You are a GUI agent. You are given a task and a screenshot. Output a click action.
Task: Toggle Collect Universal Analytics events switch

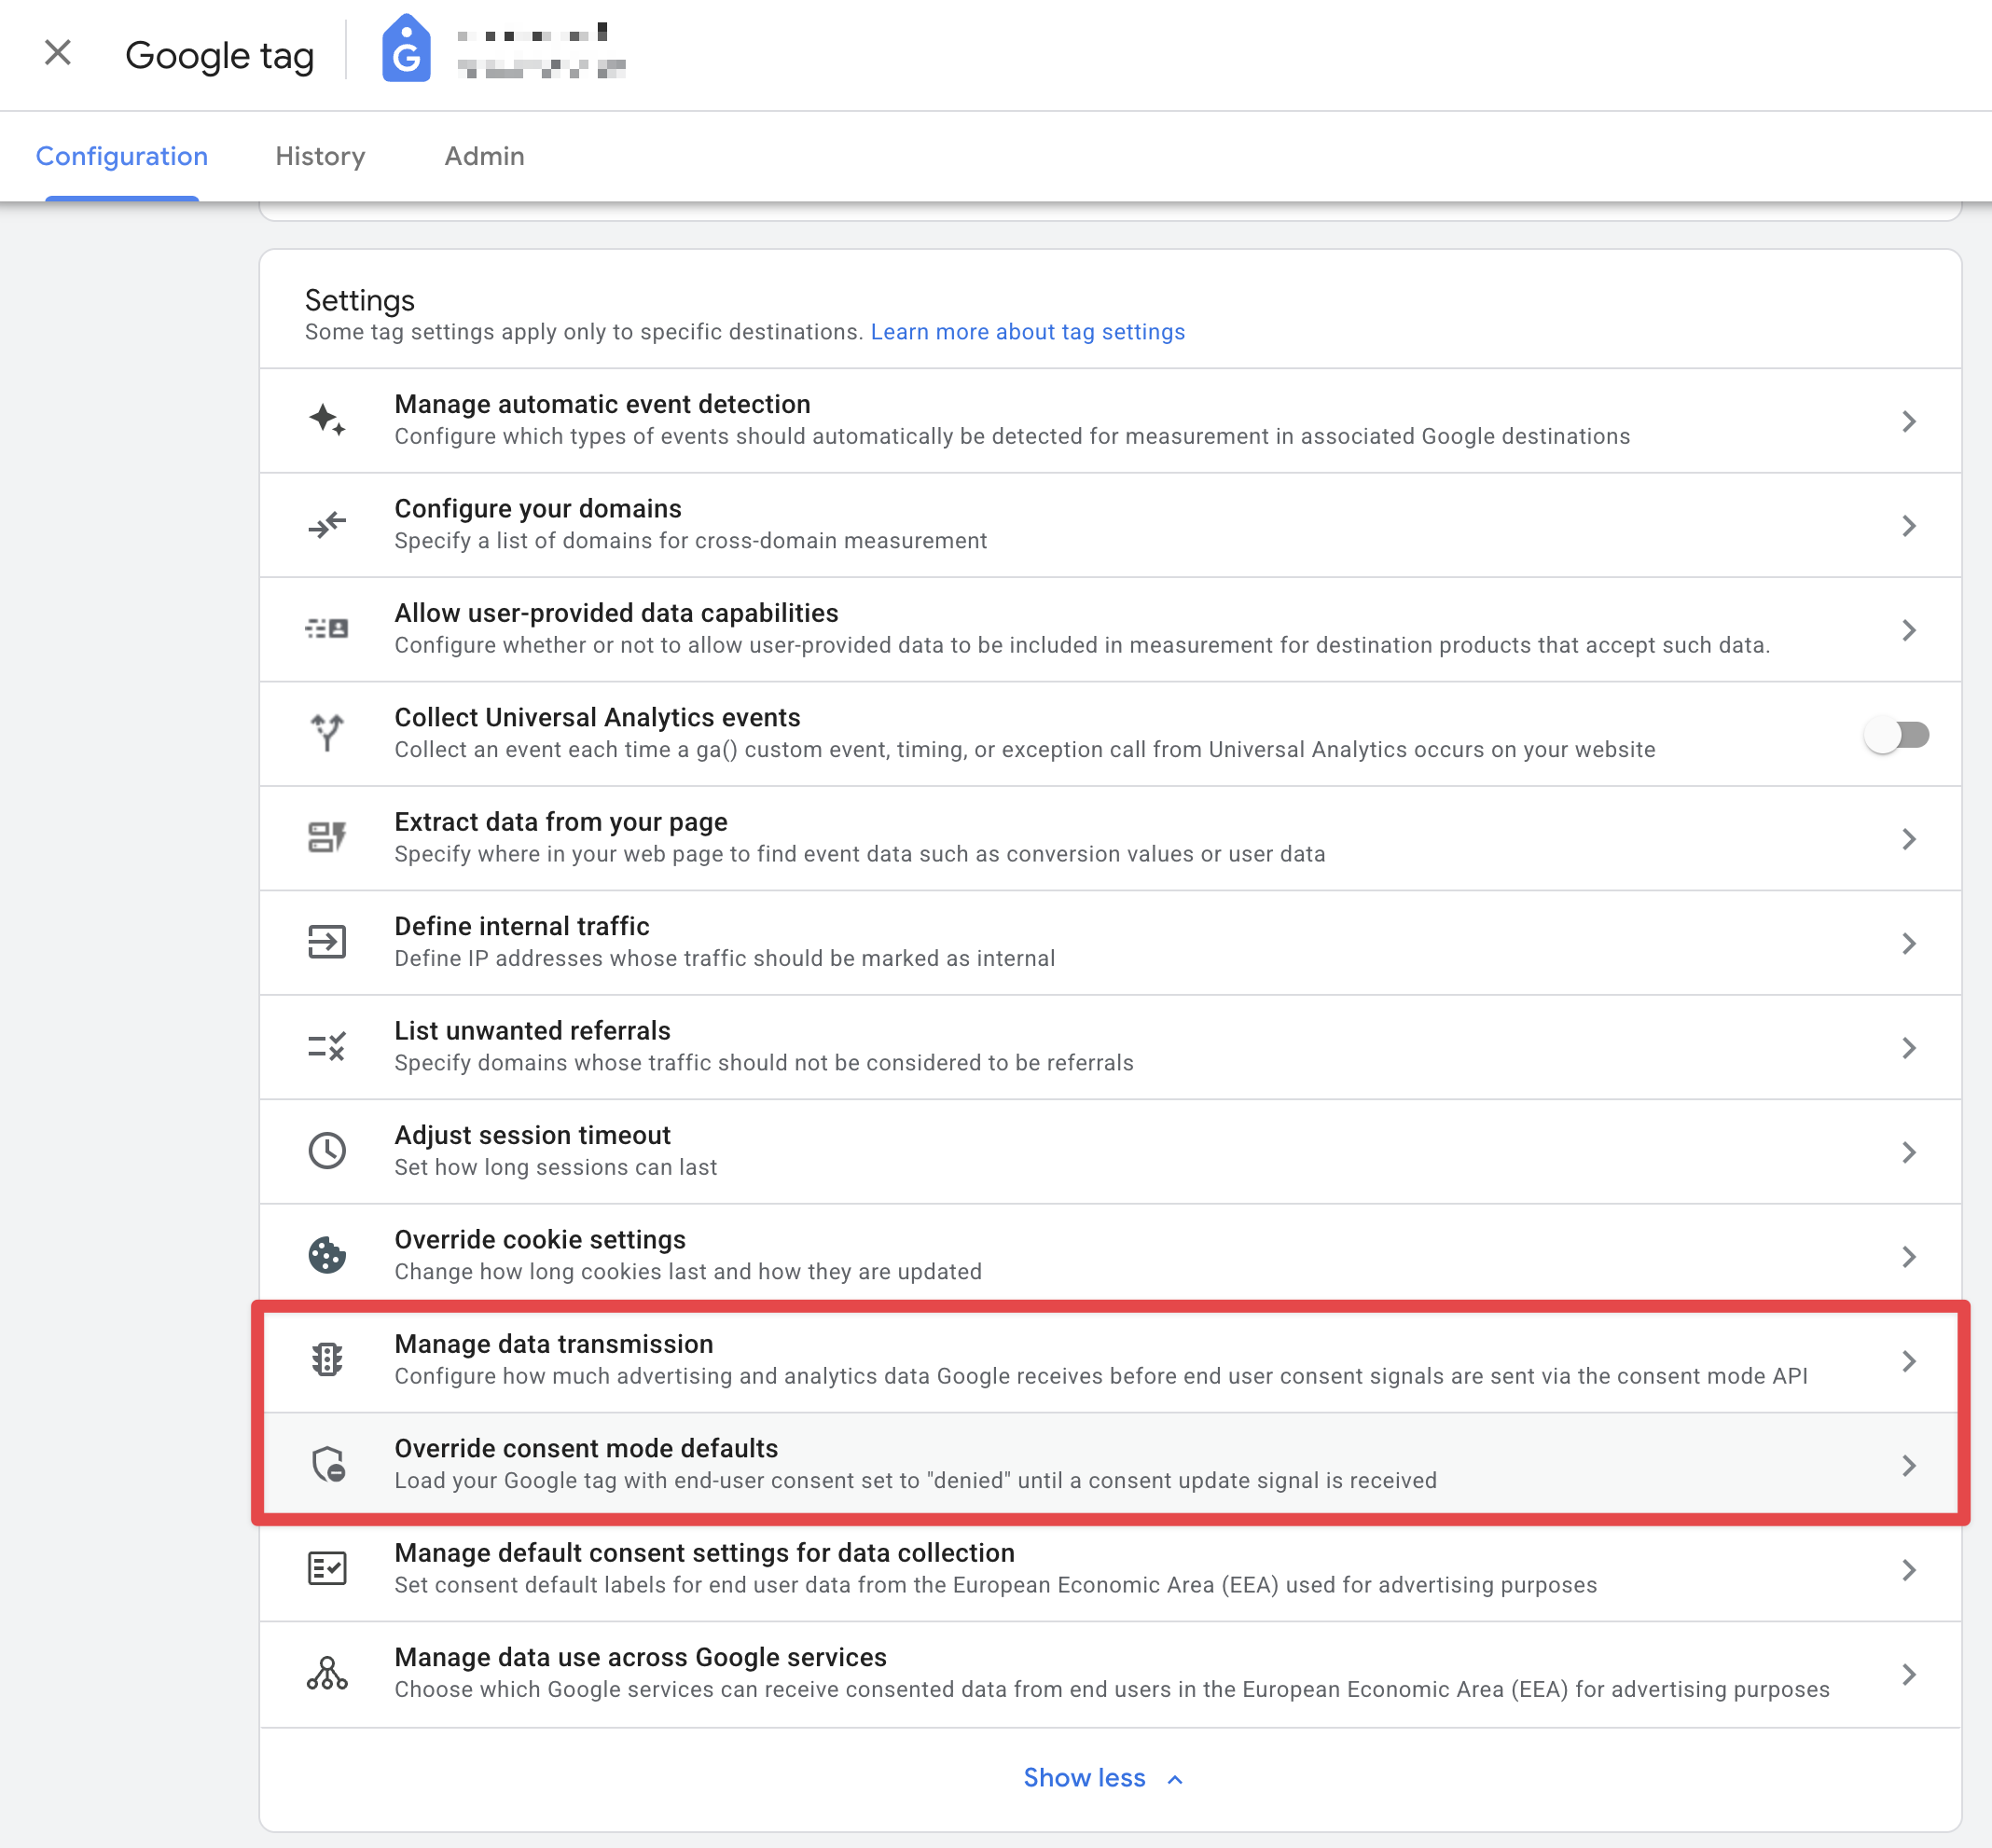pyautogui.click(x=1896, y=735)
